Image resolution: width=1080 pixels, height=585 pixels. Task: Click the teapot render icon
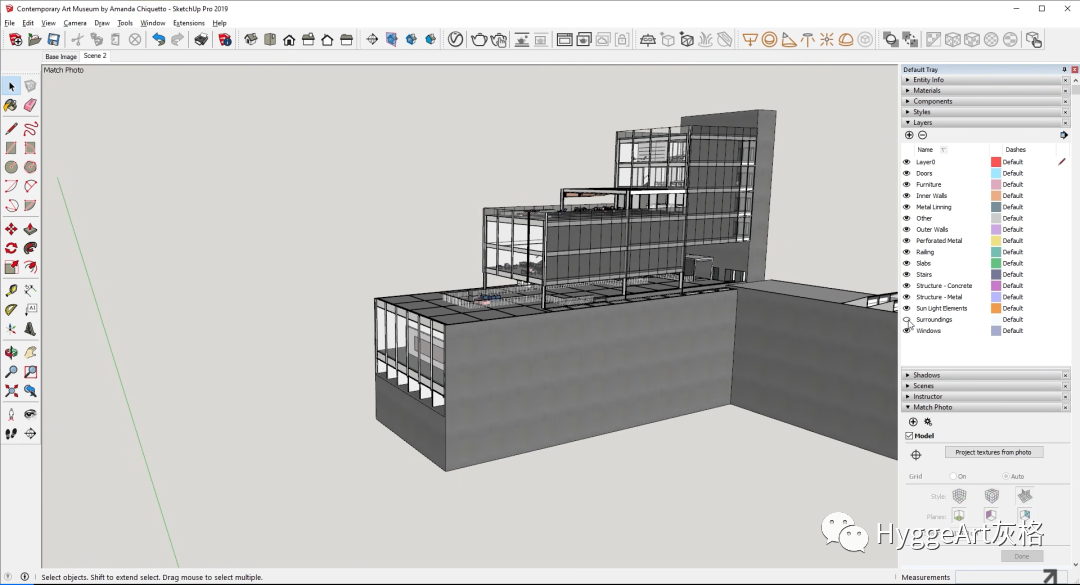point(479,39)
